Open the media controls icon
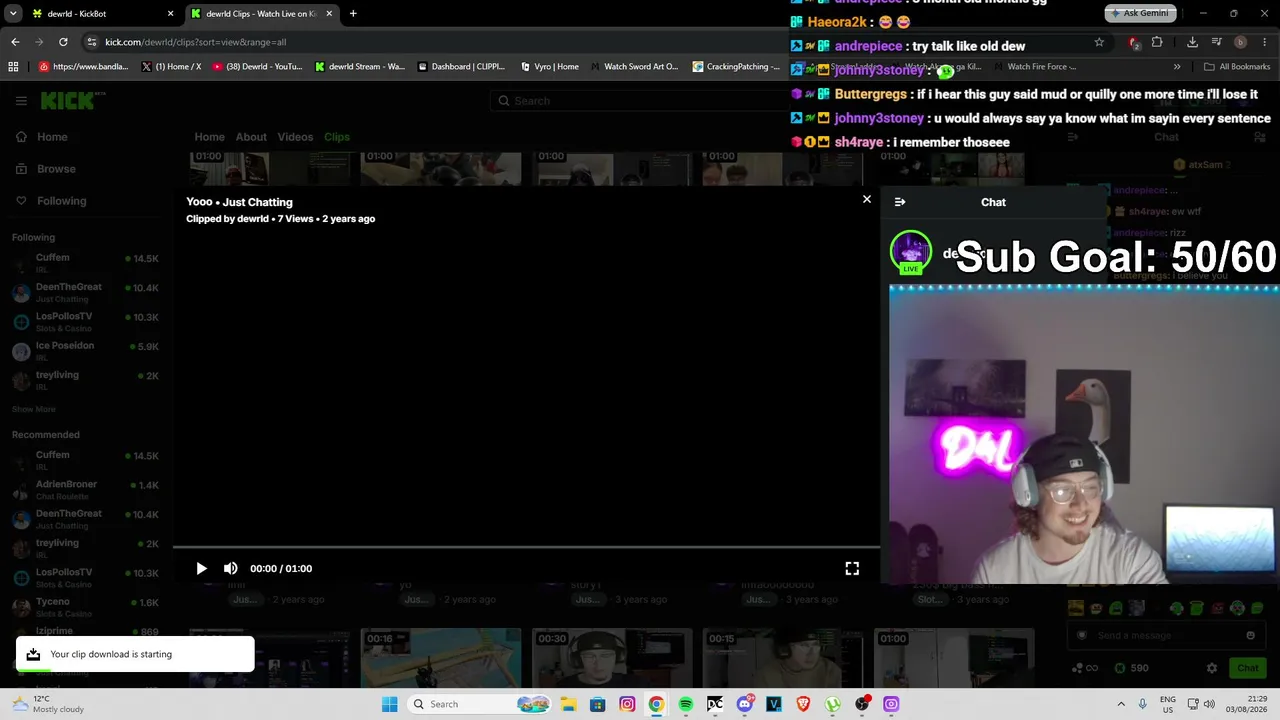This screenshot has height=720, width=1280. coord(1216,42)
